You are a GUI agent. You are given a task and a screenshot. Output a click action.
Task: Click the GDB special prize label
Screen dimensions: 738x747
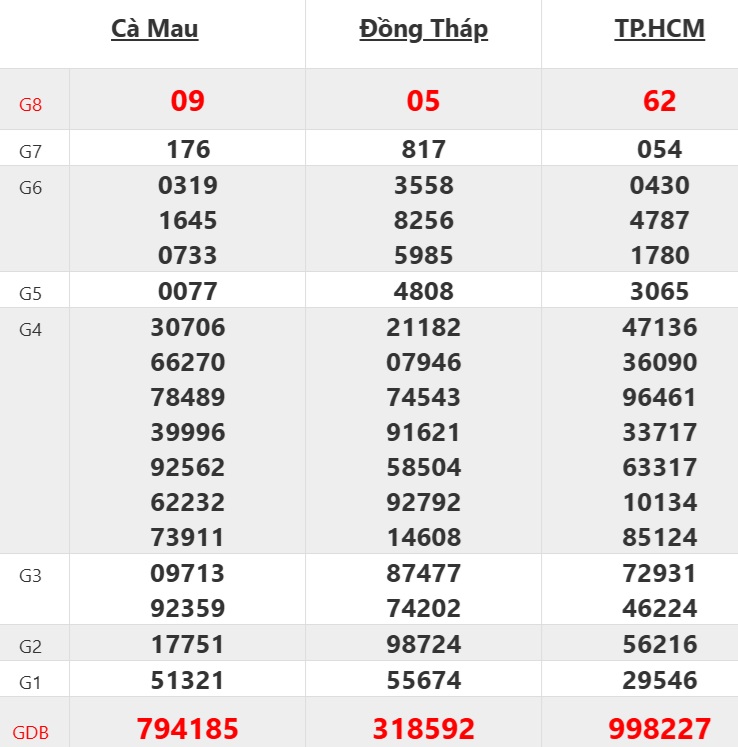click(31, 731)
